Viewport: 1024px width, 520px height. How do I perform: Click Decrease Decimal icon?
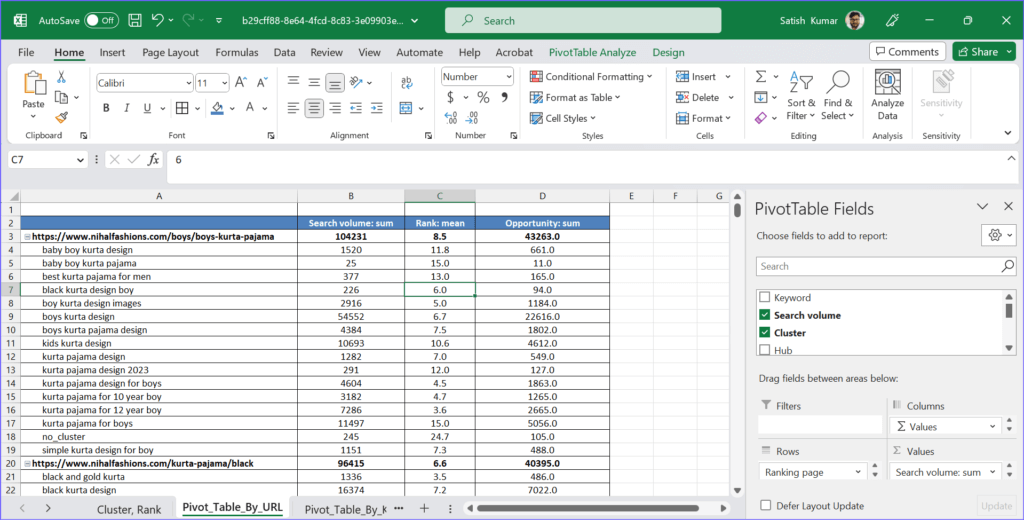click(472, 118)
